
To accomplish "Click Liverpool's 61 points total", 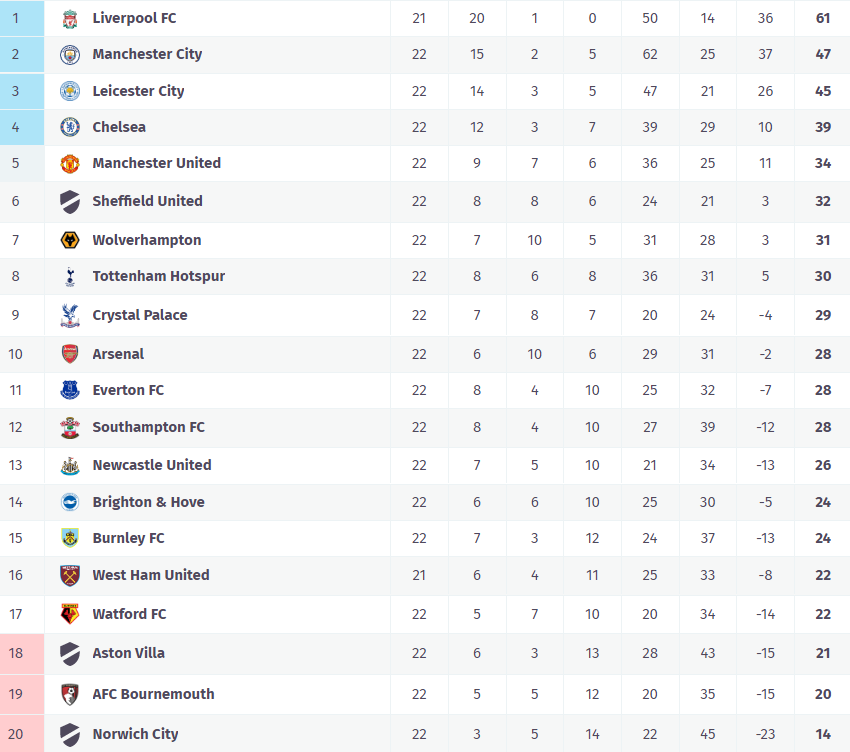I will pos(823,19).
